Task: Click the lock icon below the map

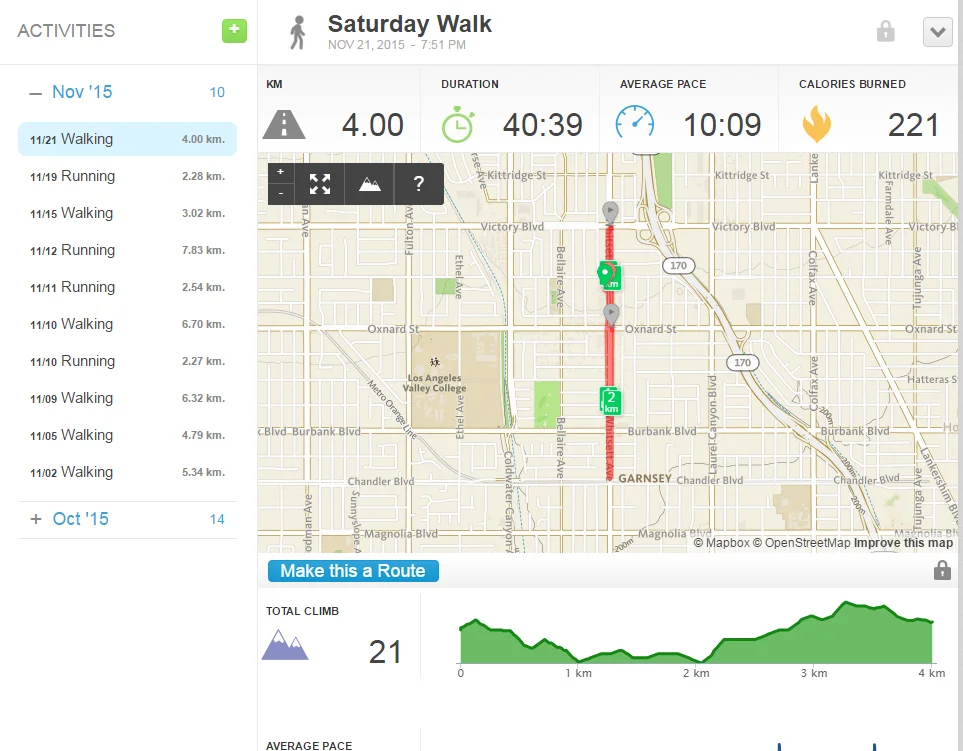Action: tap(941, 571)
